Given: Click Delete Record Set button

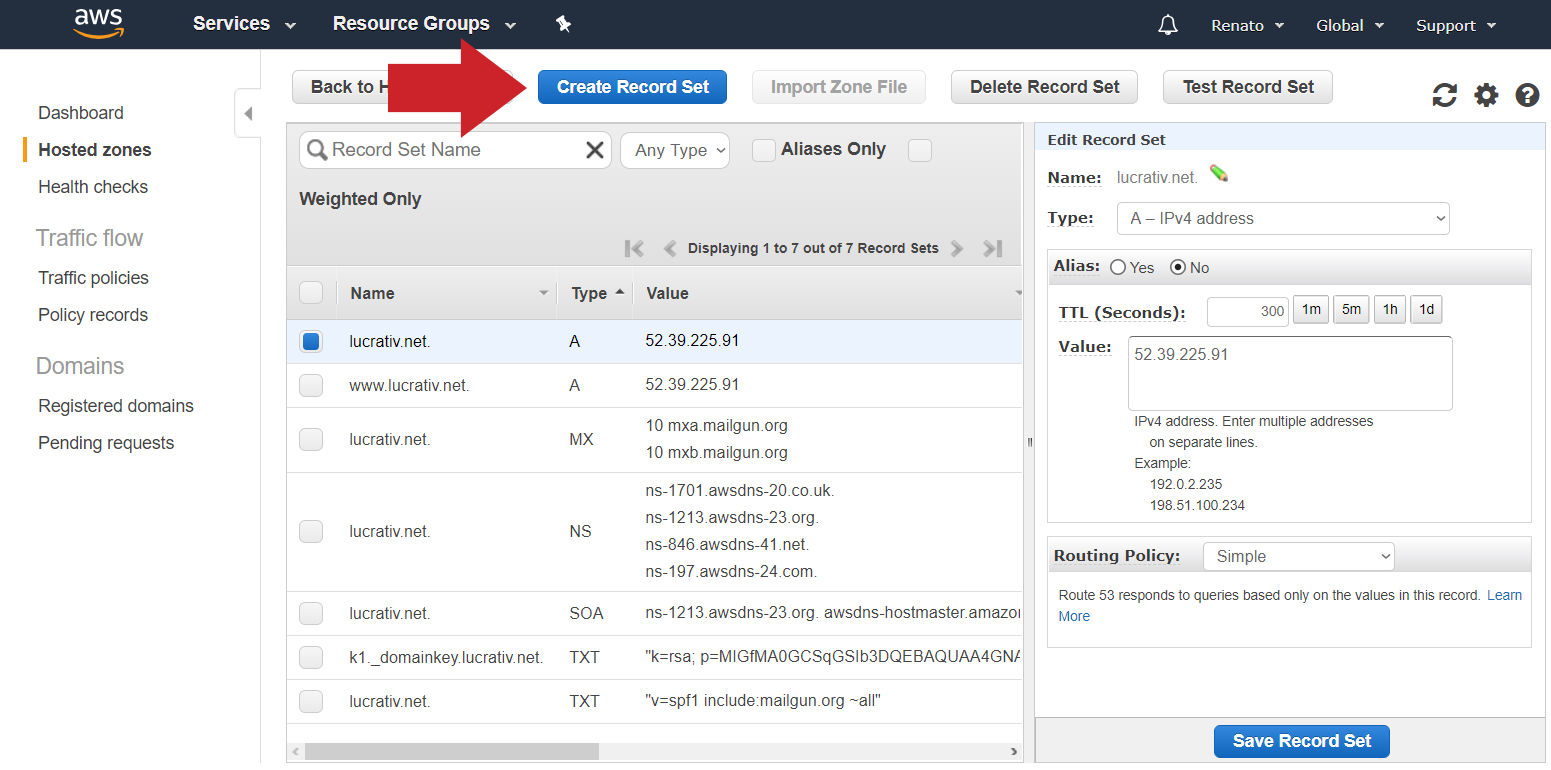Looking at the screenshot, I should click(x=1044, y=87).
